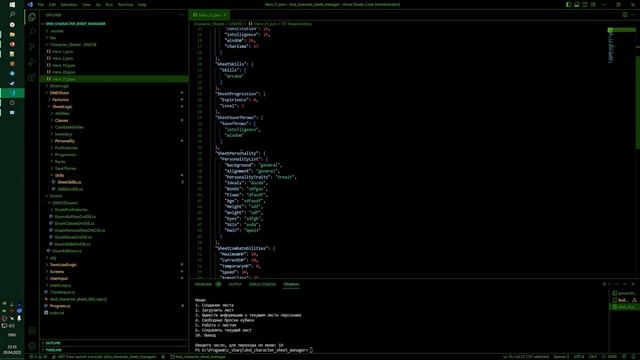
Task: Select the Terminal panel tab
Action: pos(291,284)
